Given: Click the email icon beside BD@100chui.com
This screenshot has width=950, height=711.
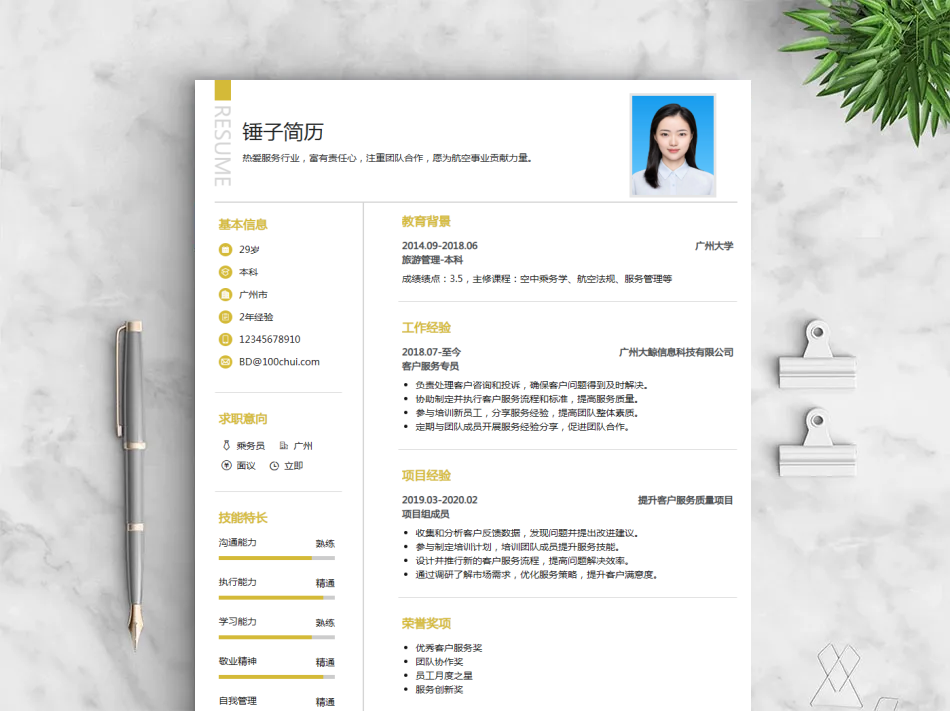Looking at the screenshot, I should [225, 362].
